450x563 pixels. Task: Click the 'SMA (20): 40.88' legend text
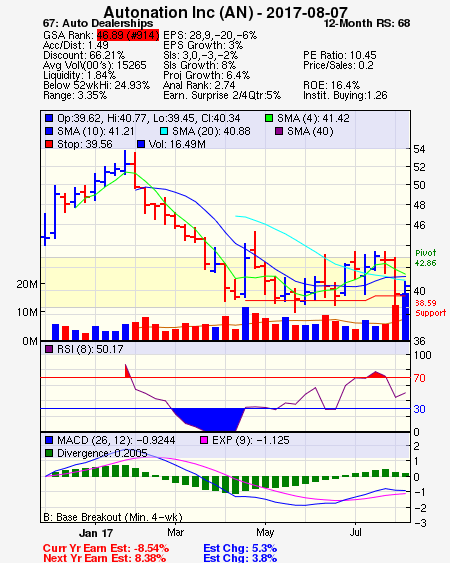click(211, 131)
